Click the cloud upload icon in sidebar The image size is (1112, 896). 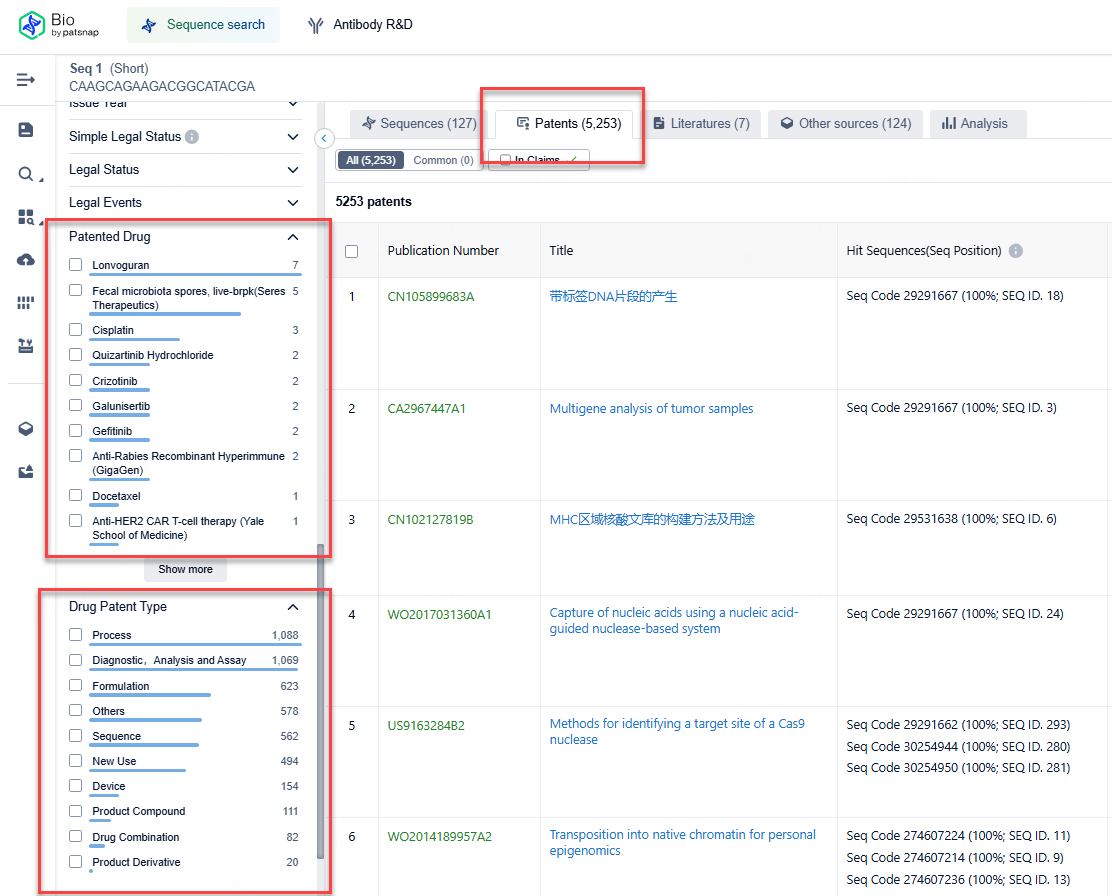pos(26,260)
